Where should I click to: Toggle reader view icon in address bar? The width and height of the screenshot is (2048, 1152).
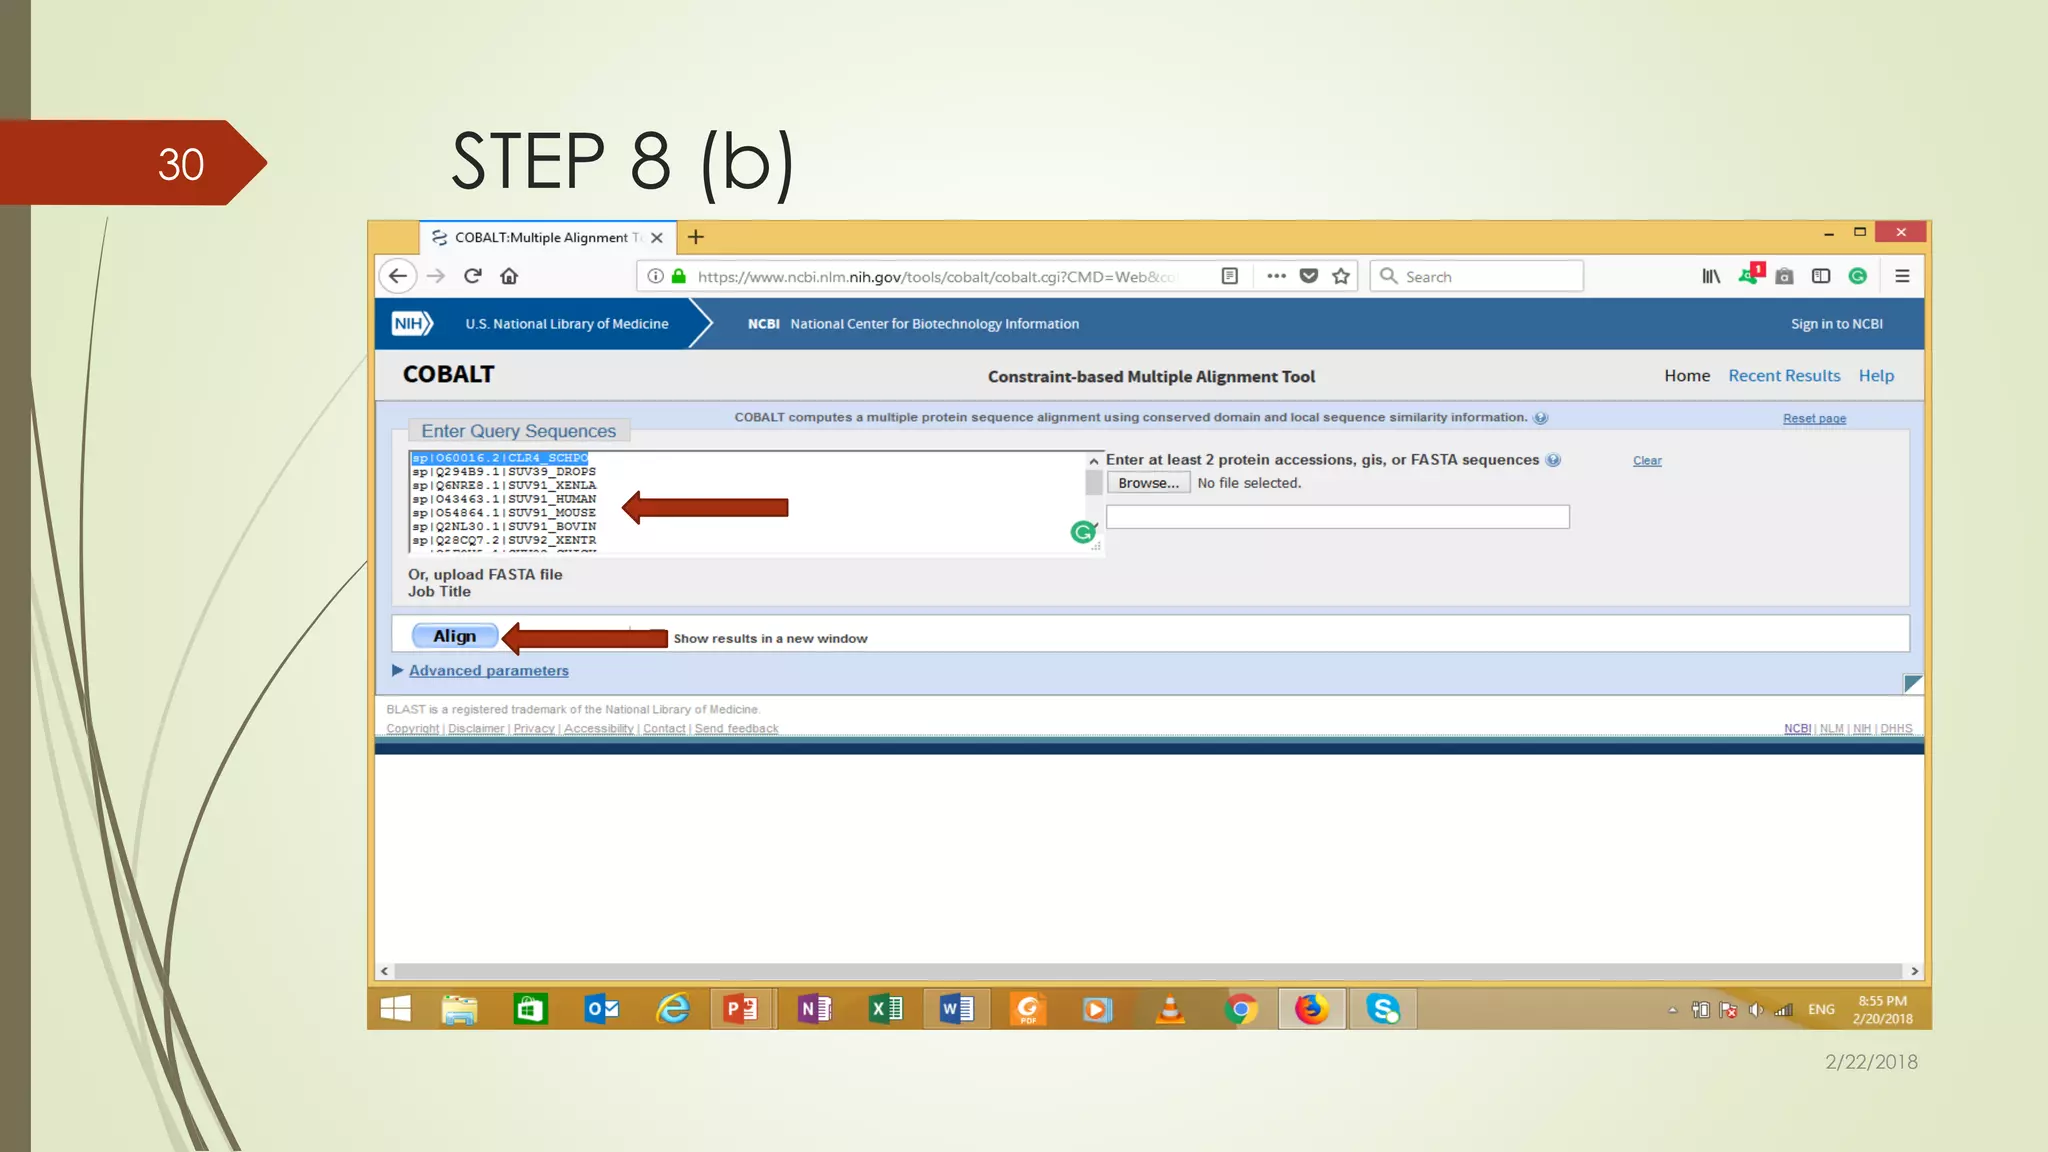(x=1230, y=276)
